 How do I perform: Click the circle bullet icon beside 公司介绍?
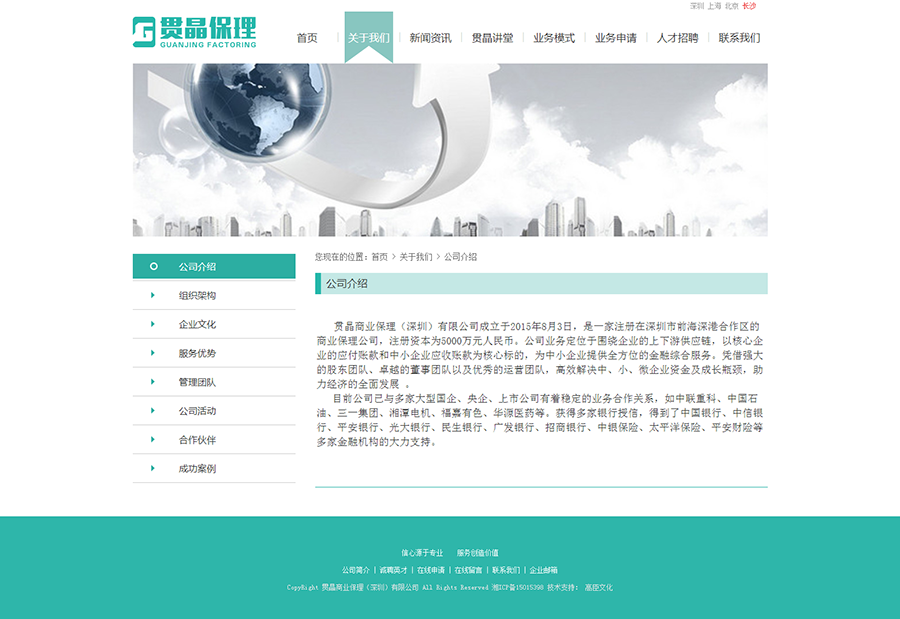(x=153, y=266)
